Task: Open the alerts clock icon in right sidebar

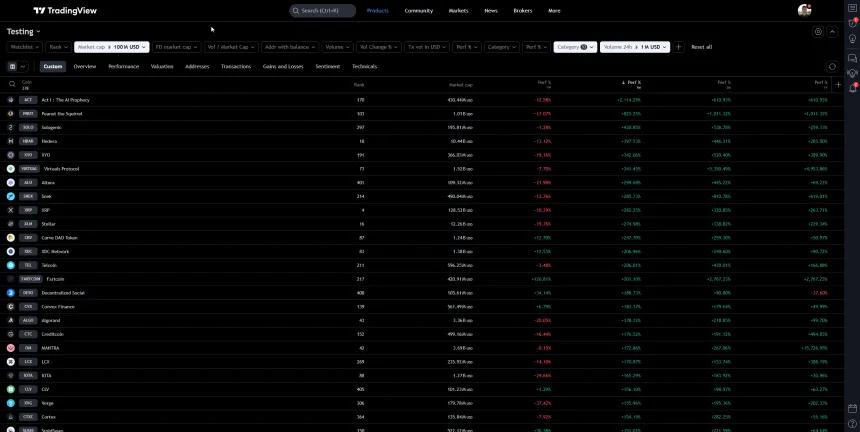Action: click(x=852, y=23)
